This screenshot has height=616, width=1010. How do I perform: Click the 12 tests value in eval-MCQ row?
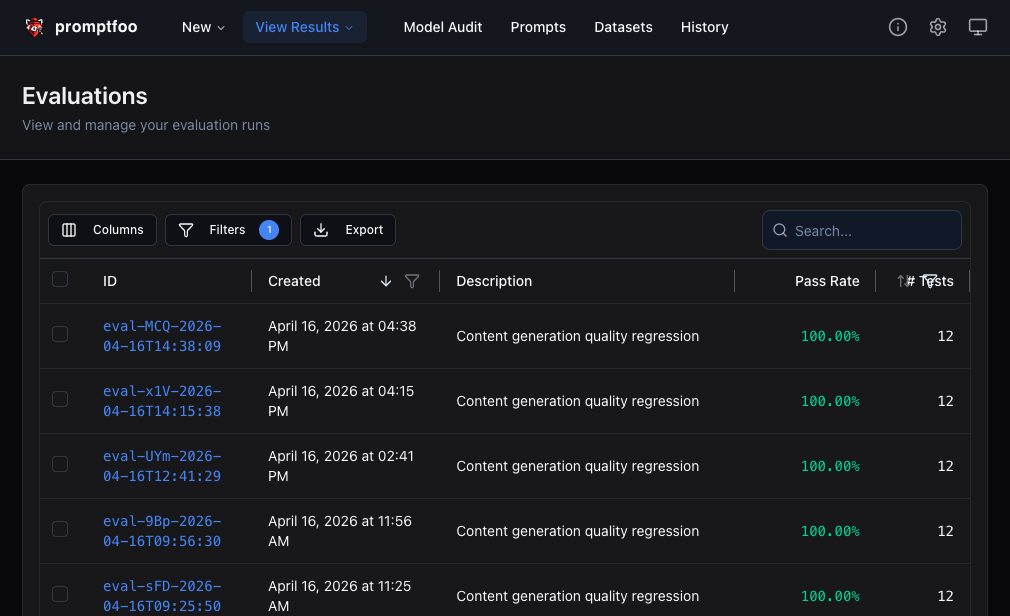945,336
